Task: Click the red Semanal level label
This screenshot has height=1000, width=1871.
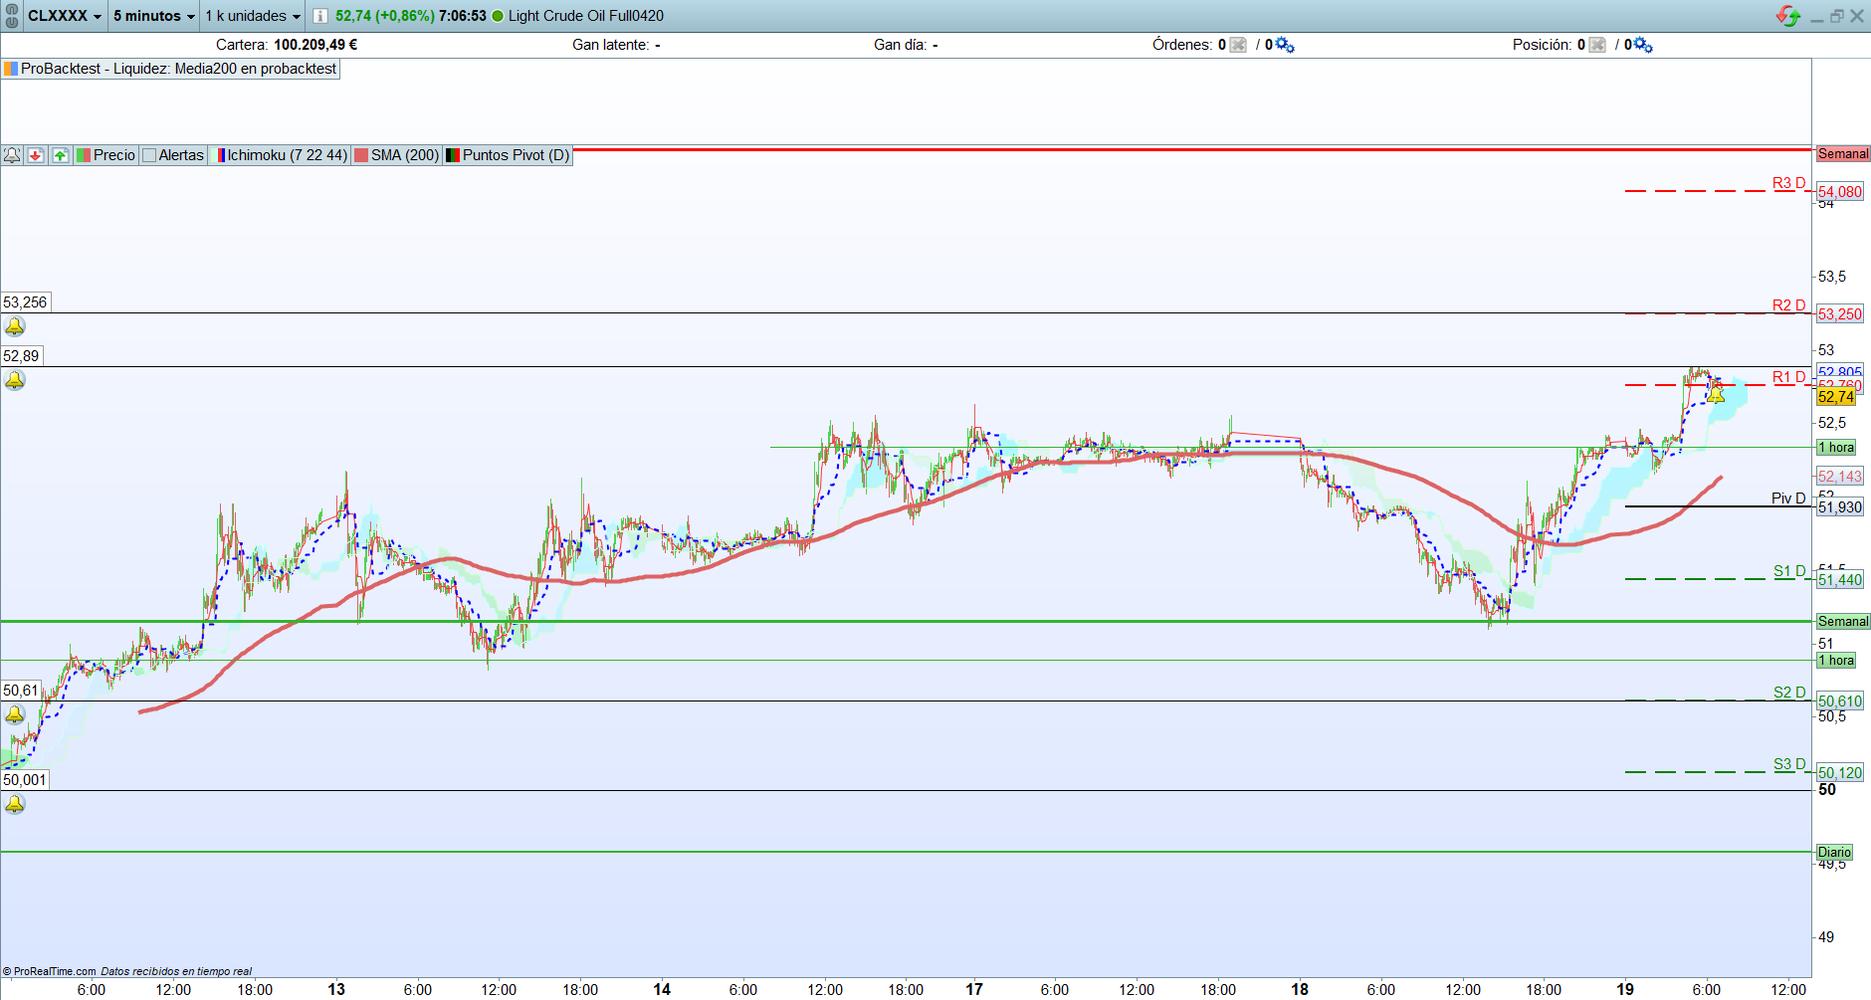Action: (x=1843, y=154)
